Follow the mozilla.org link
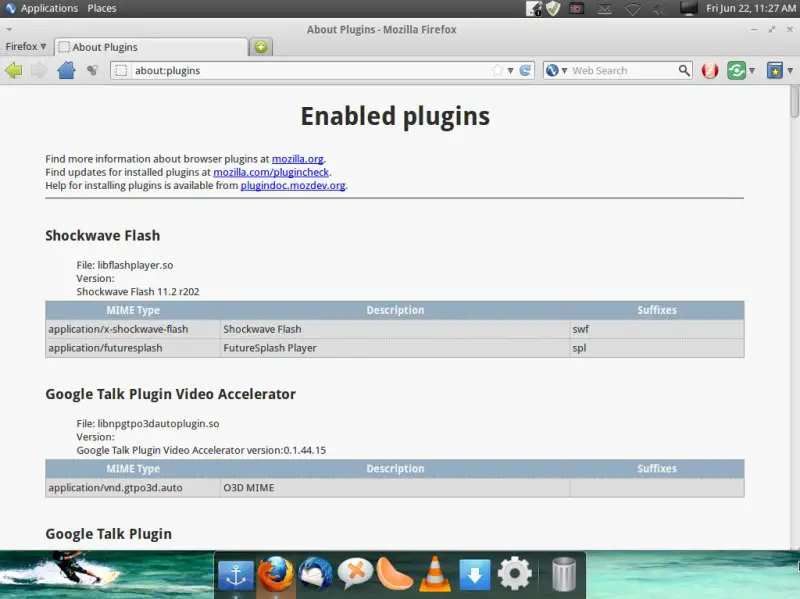Image resolution: width=800 pixels, height=599 pixels. coord(297,159)
